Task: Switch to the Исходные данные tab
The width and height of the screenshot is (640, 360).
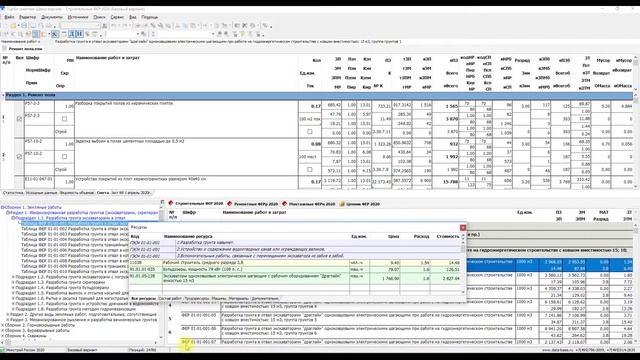Action: (42, 193)
